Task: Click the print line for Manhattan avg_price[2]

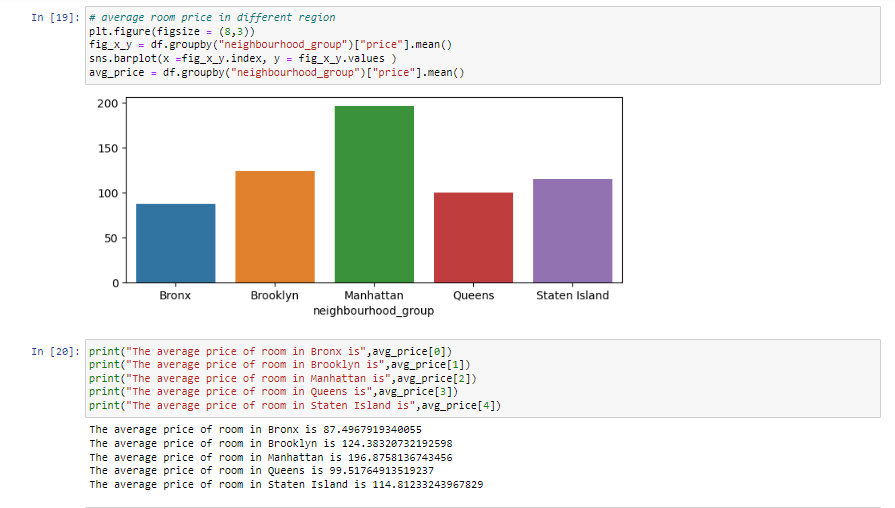Action: point(283,378)
